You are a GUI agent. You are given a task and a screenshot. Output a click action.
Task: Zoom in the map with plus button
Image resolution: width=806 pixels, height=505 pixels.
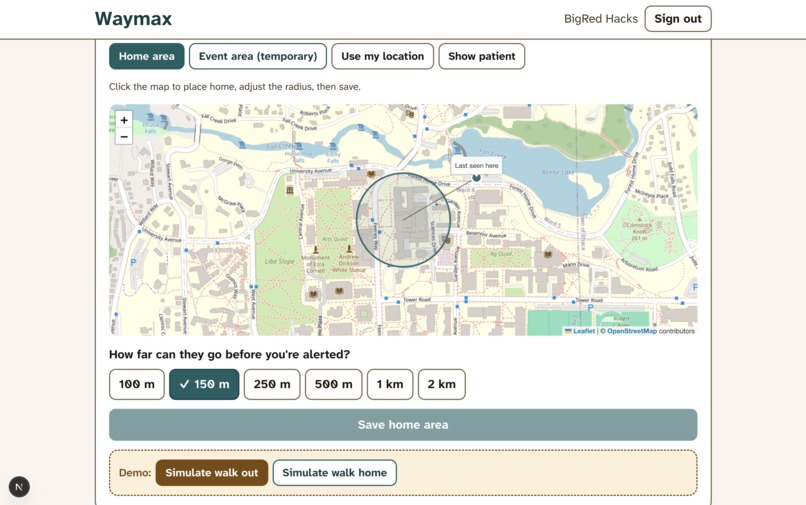(x=124, y=120)
